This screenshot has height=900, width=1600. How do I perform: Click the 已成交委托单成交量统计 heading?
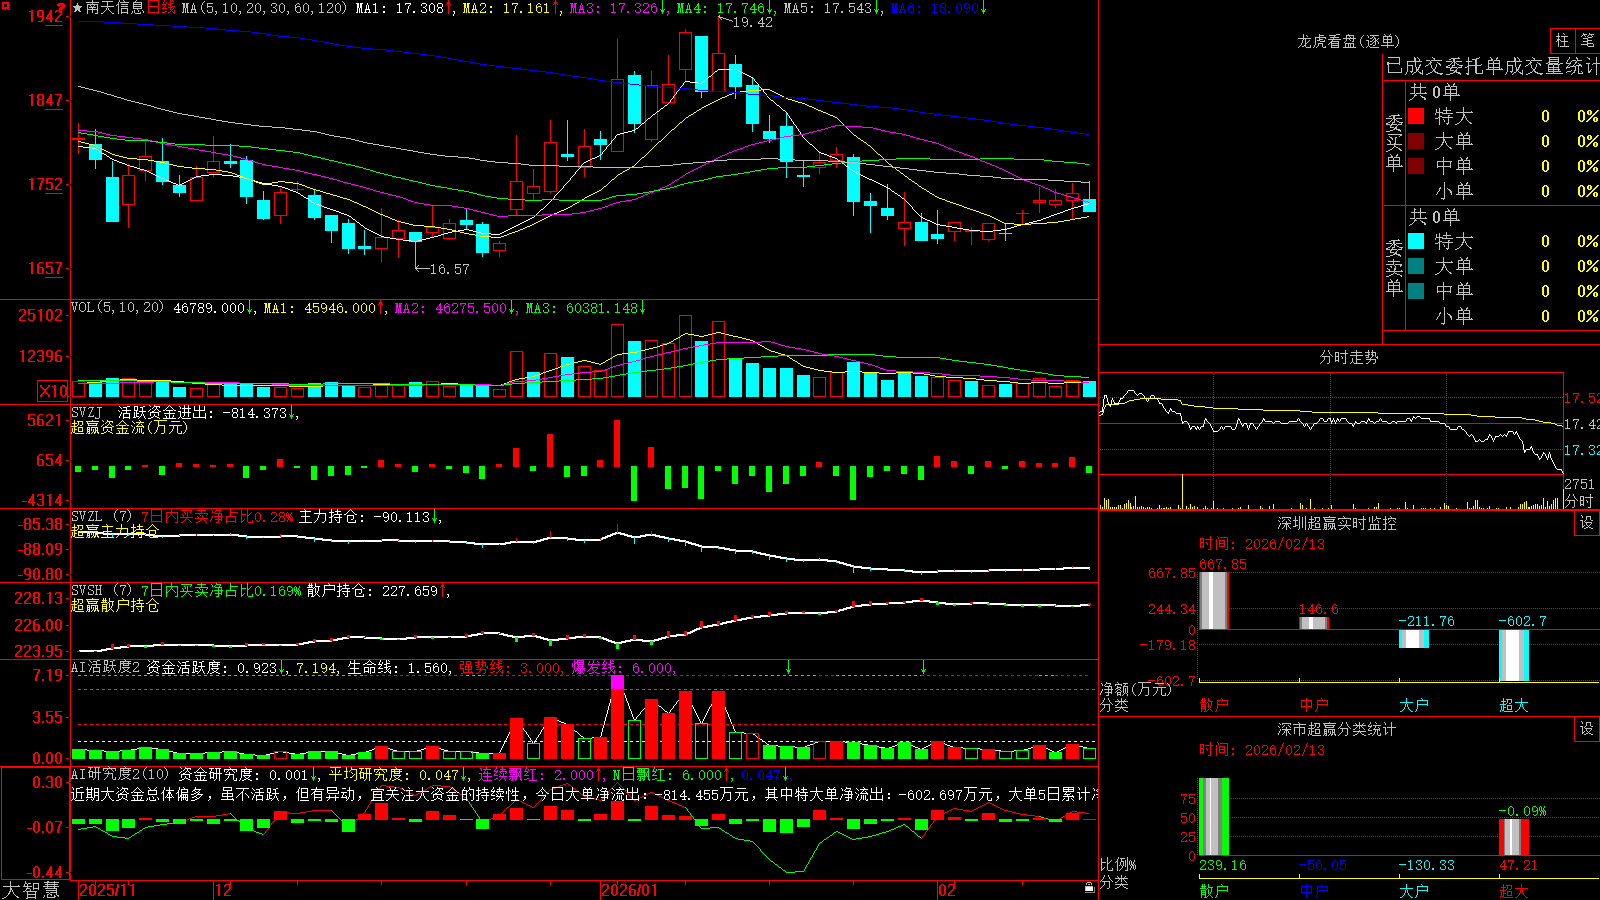[x=1492, y=66]
